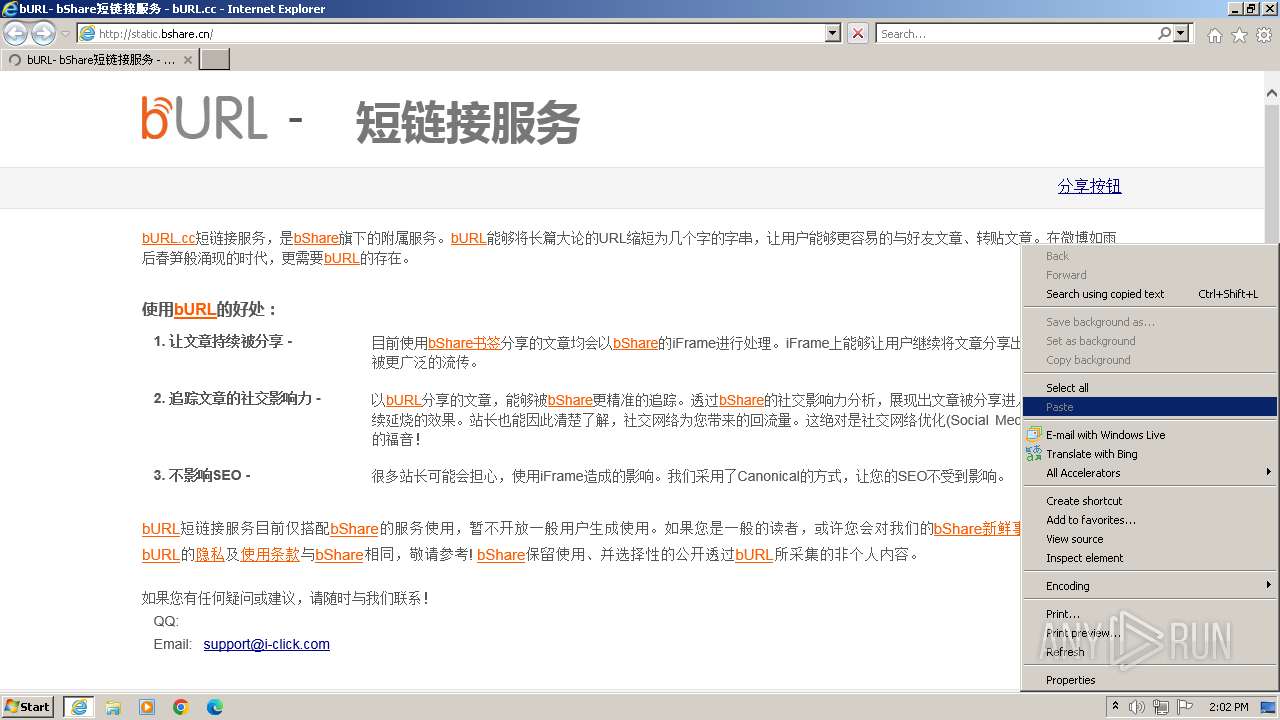The width and height of the screenshot is (1280, 720).
Task: Open File Explorer in the taskbar
Action: (x=113, y=707)
